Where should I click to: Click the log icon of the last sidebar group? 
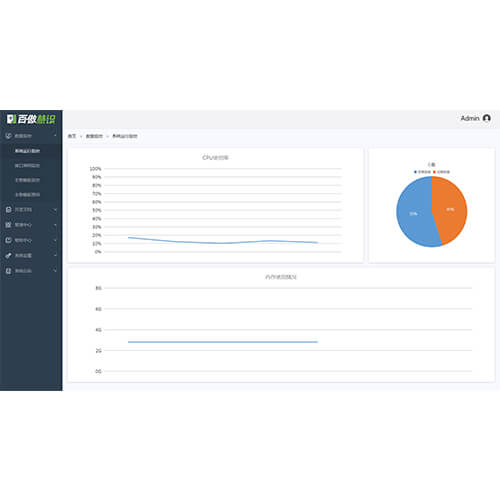9,271
